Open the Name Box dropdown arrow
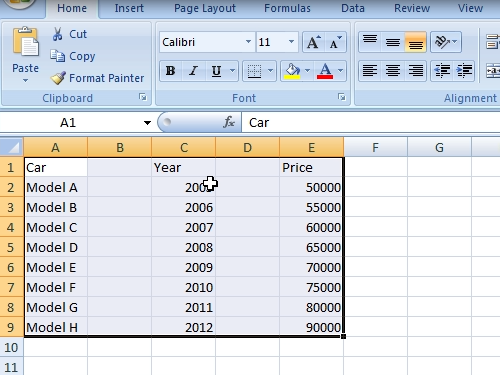The image size is (500, 375). point(147,123)
